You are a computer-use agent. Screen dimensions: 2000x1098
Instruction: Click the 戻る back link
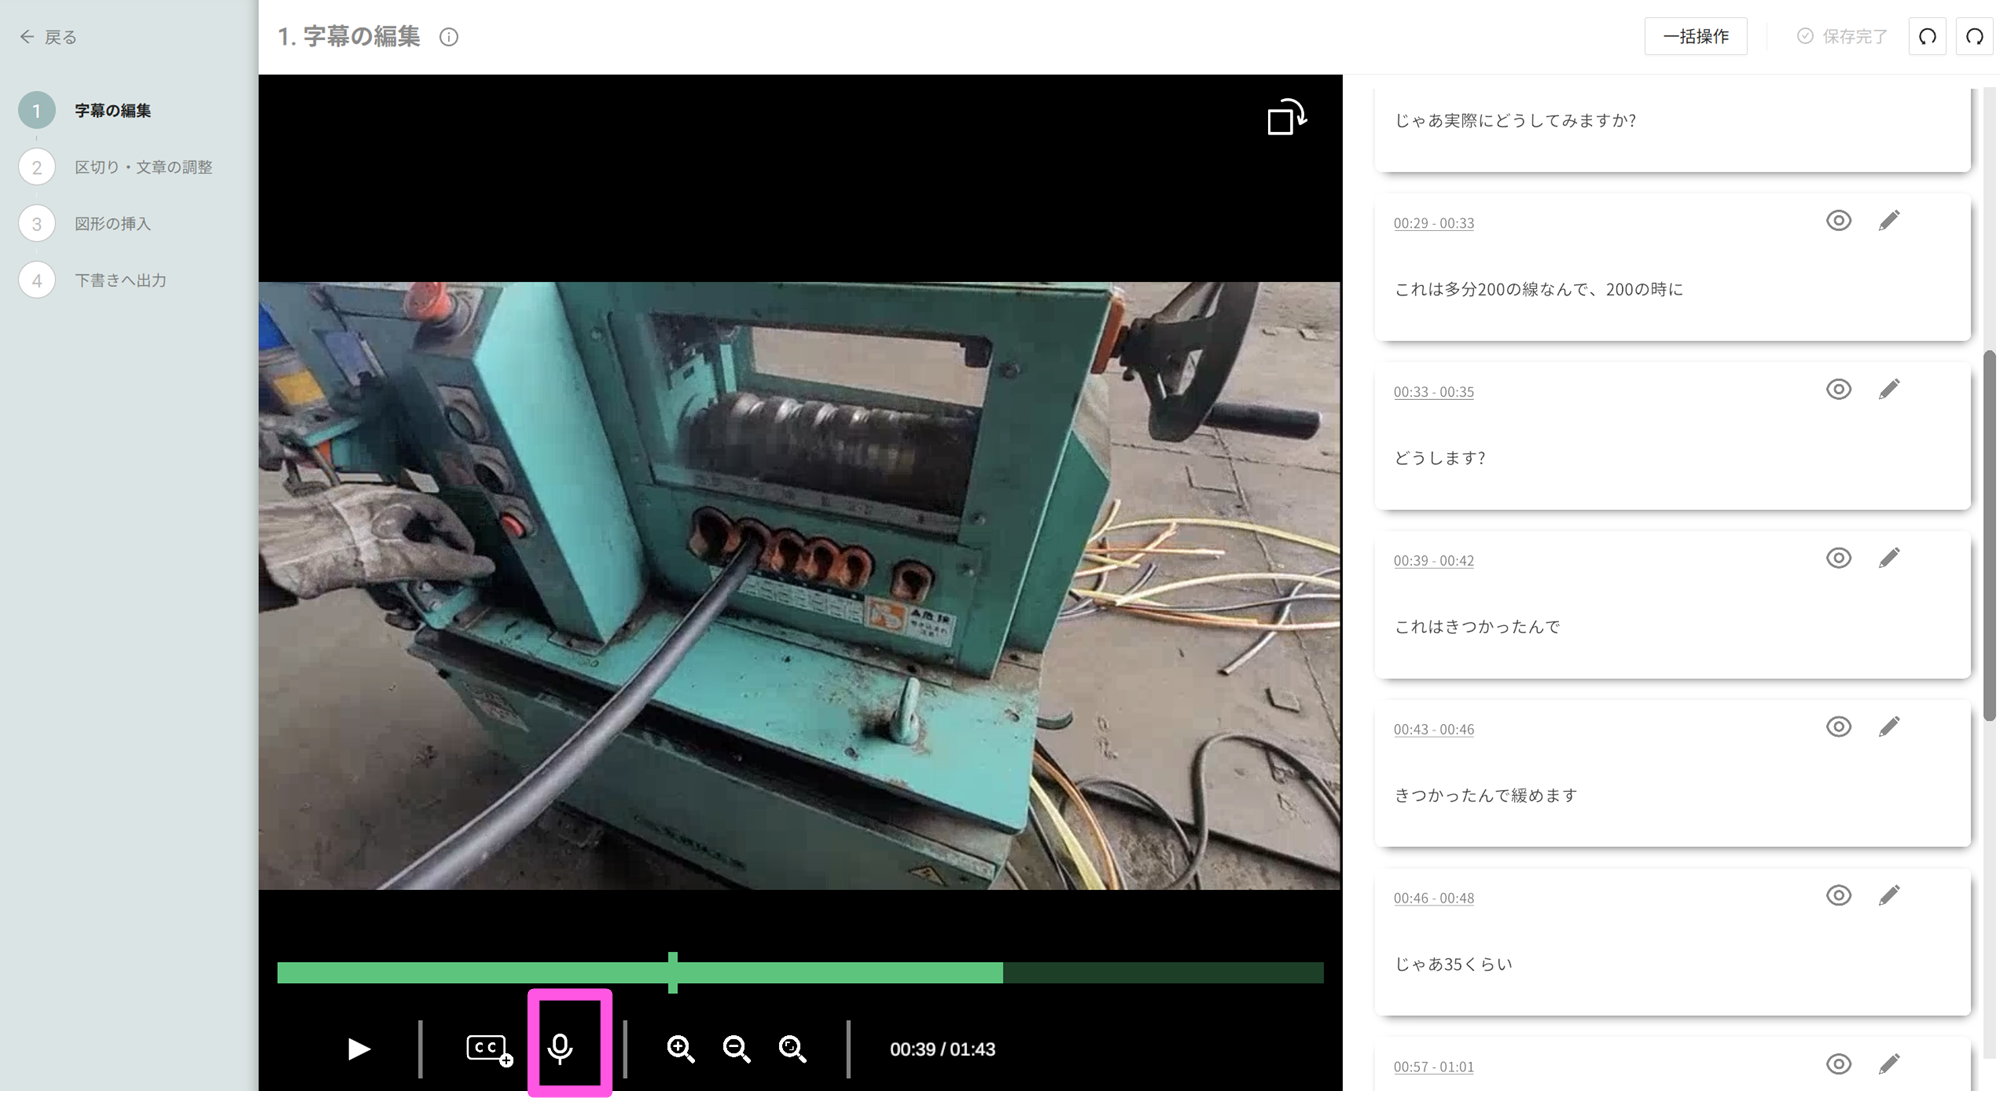pyautogui.click(x=48, y=37)
